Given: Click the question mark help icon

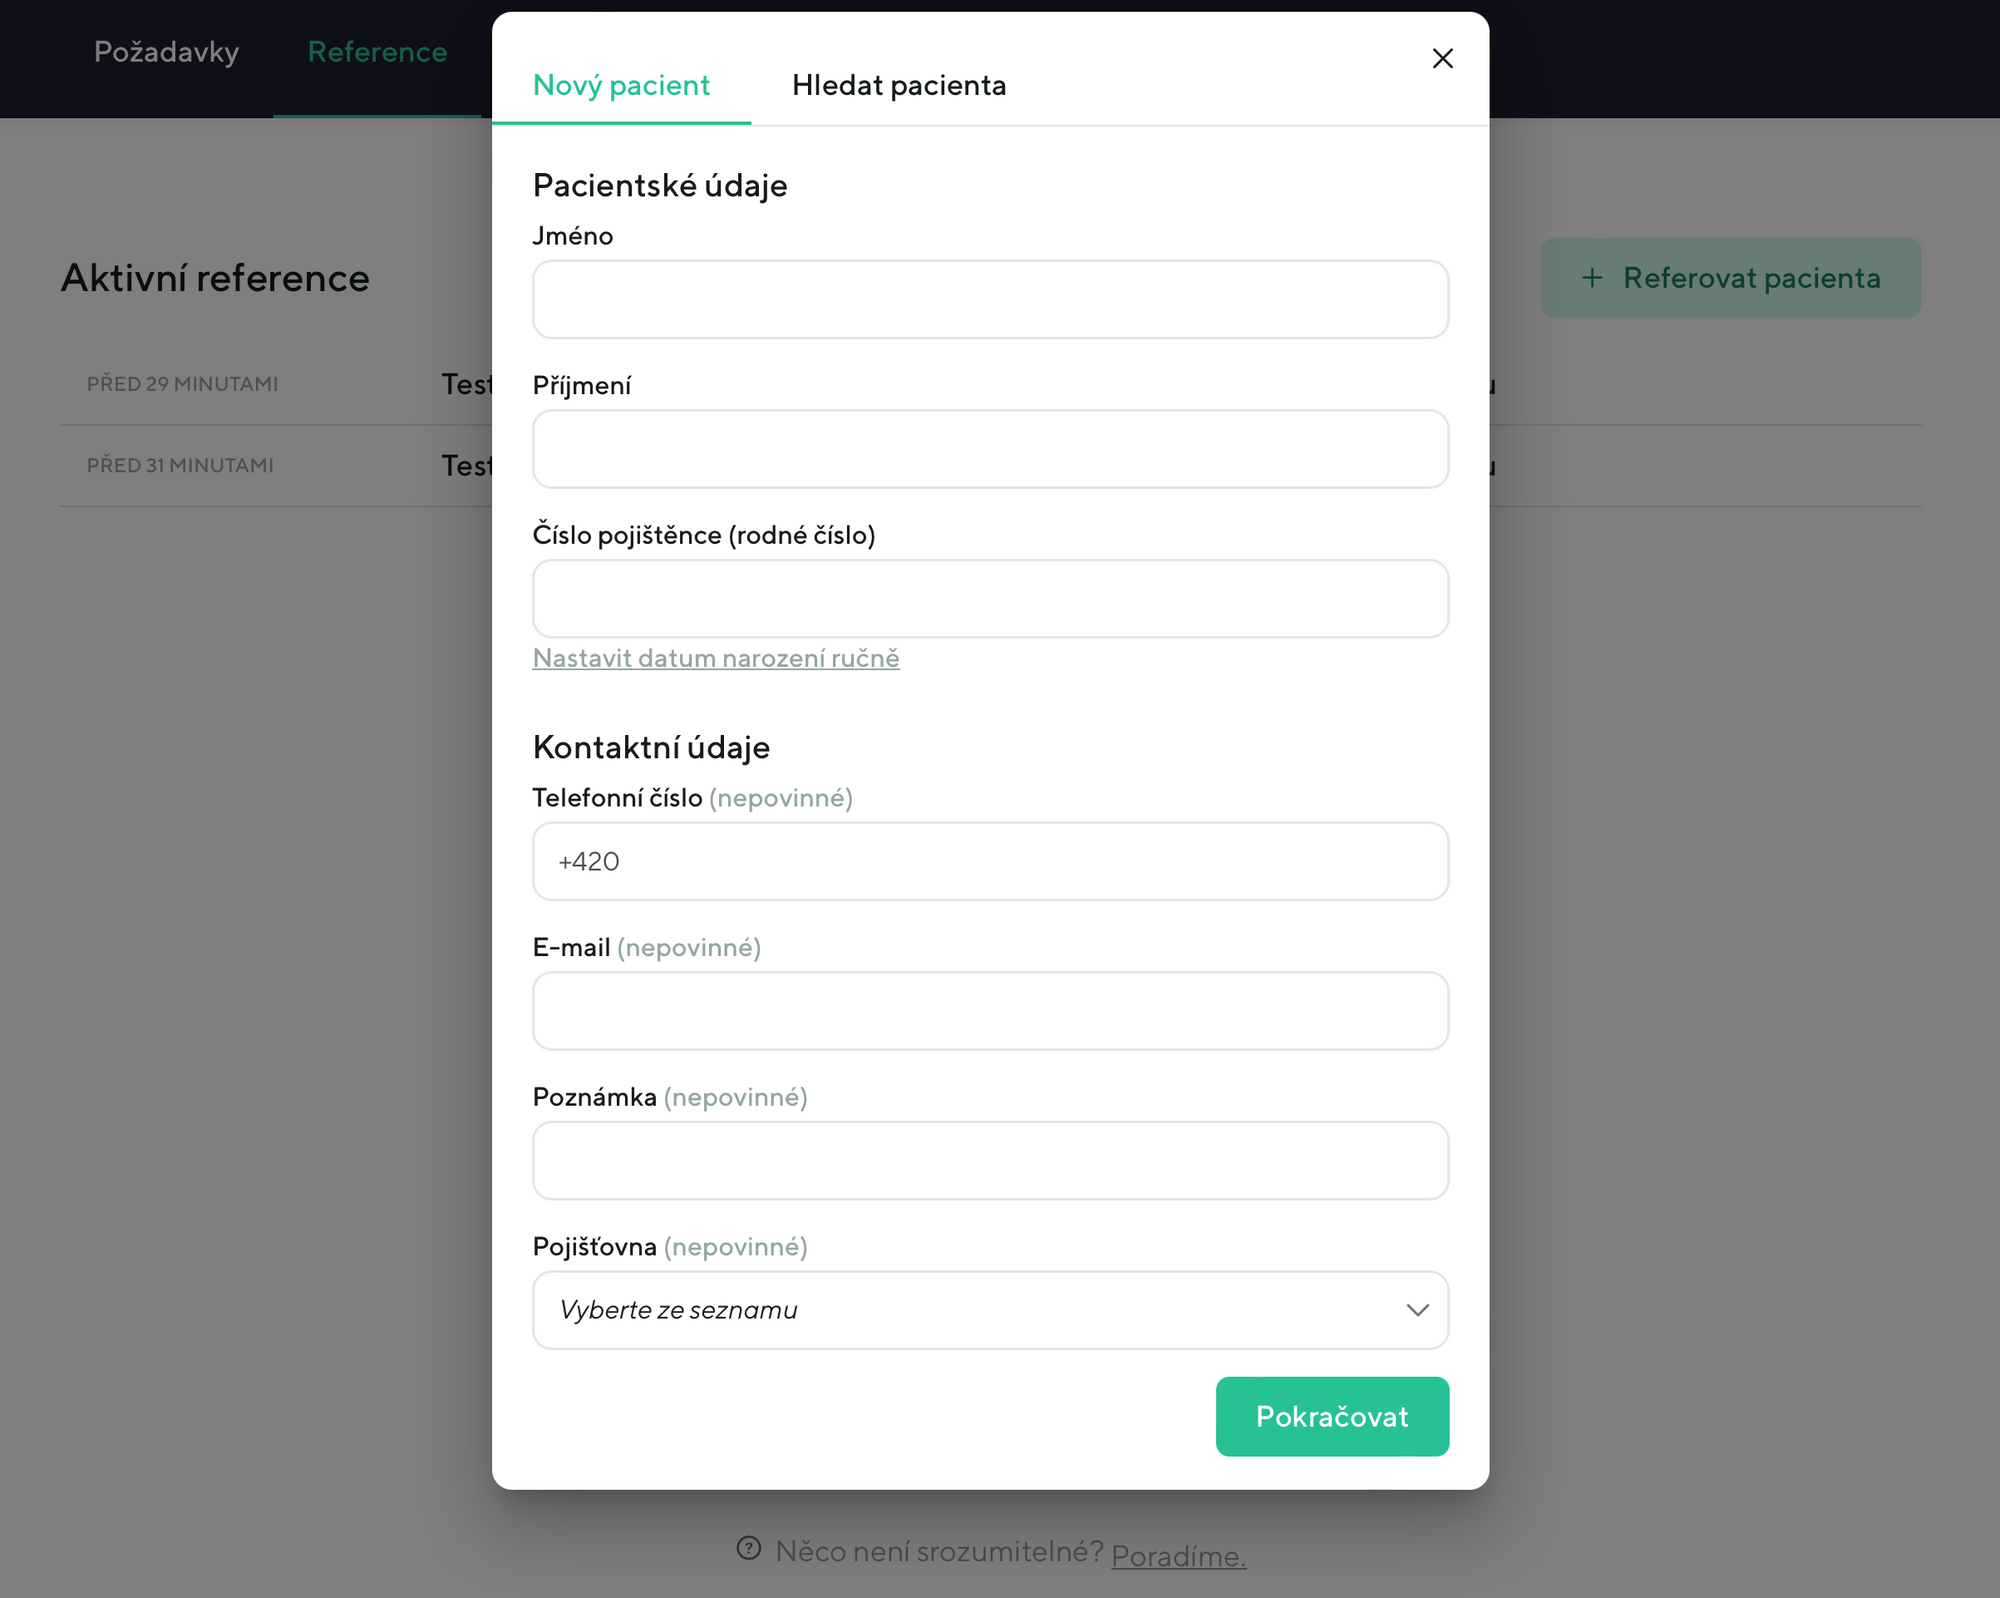Looking at the screenshot, I should pos(749,1549).
